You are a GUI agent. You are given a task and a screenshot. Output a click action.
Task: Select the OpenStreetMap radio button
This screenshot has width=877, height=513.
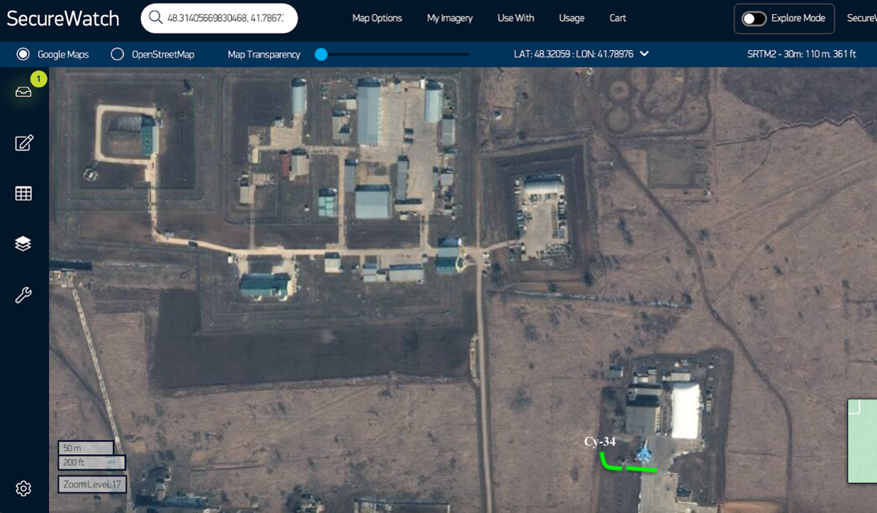coord(117,54)
